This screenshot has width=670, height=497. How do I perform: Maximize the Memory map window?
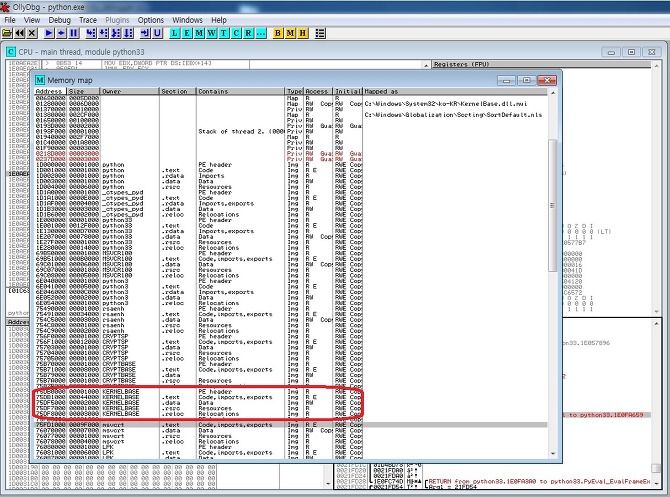pos(526,80)
